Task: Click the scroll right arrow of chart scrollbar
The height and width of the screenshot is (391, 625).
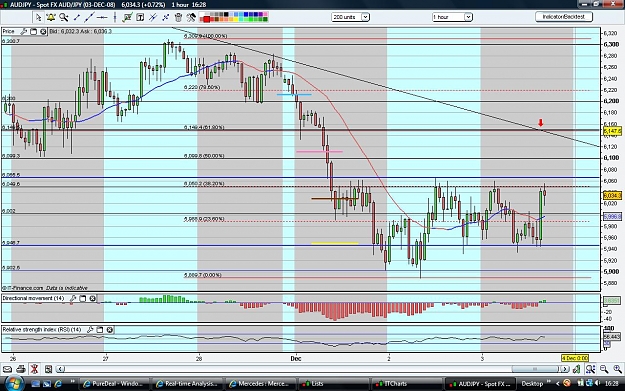Action: click(564, 369)
